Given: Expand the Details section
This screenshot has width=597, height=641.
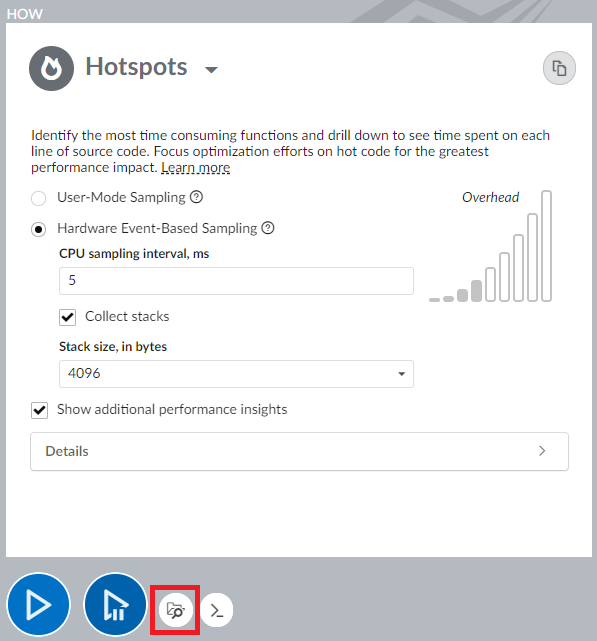Looking at the screenshot, I should [299, 451].
